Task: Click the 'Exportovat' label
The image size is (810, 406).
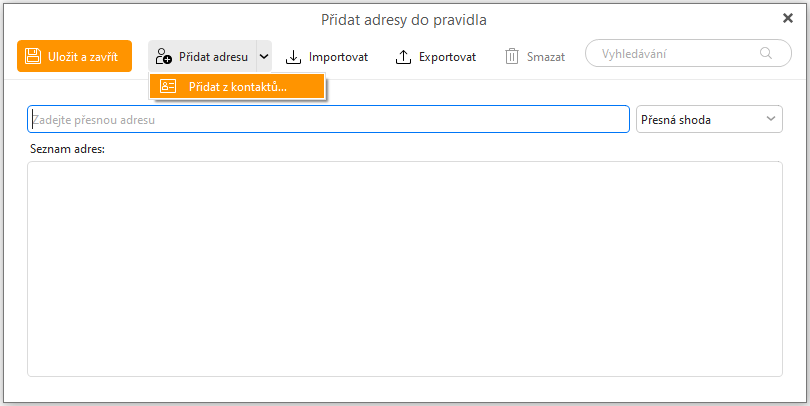Action: pos(447,57)
